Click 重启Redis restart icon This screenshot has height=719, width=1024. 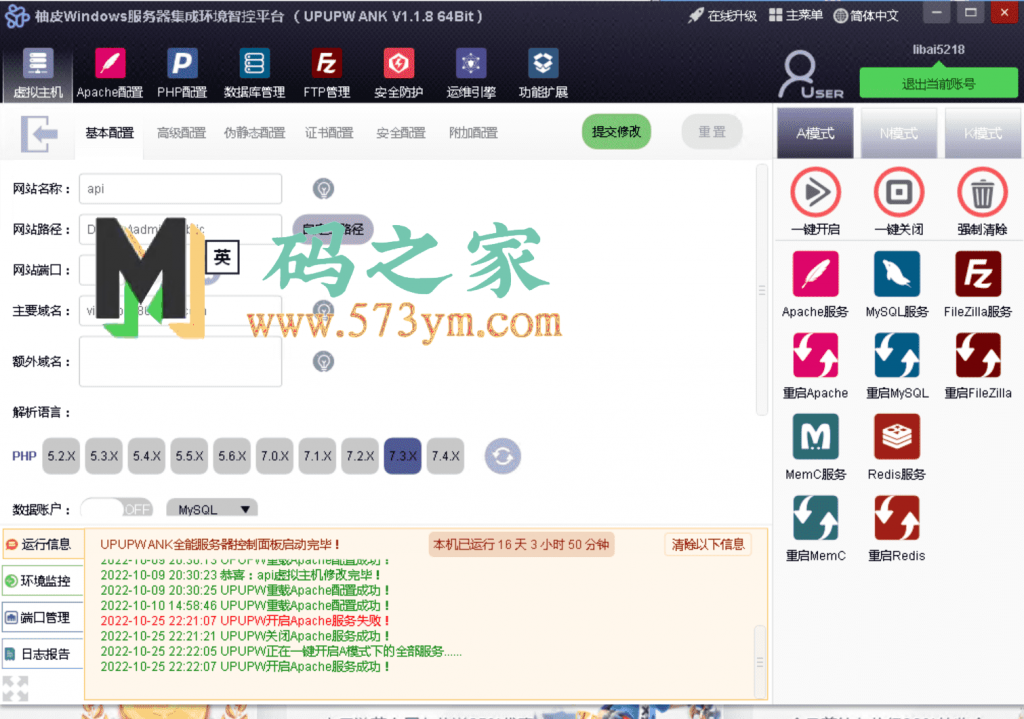pyautogui.click(x=897, y=519)
